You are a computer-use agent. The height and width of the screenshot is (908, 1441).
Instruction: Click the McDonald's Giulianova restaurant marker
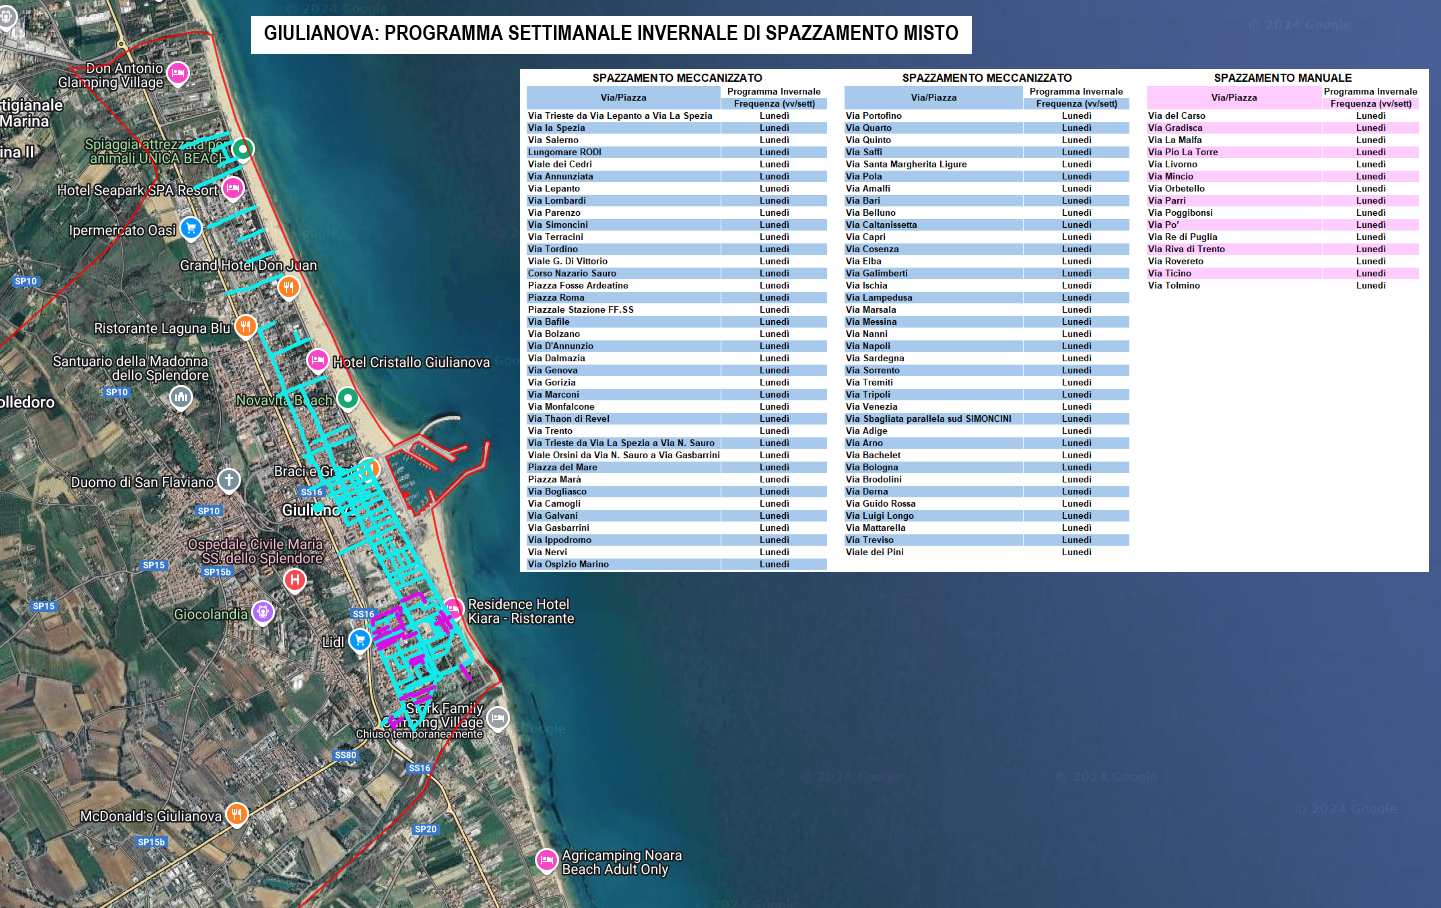point(237,814)
